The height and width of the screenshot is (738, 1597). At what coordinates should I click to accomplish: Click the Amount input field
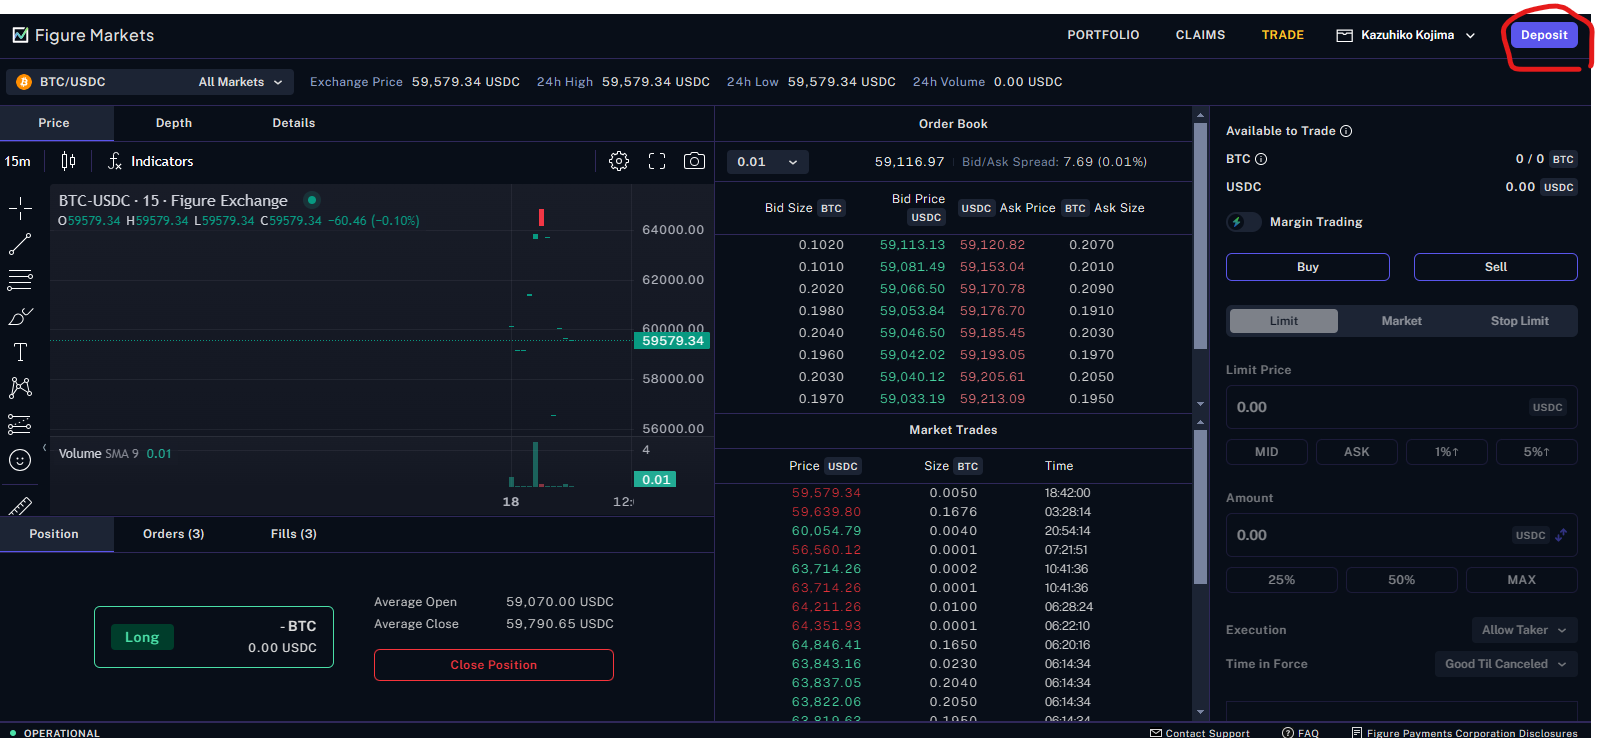pos(1402,535)
